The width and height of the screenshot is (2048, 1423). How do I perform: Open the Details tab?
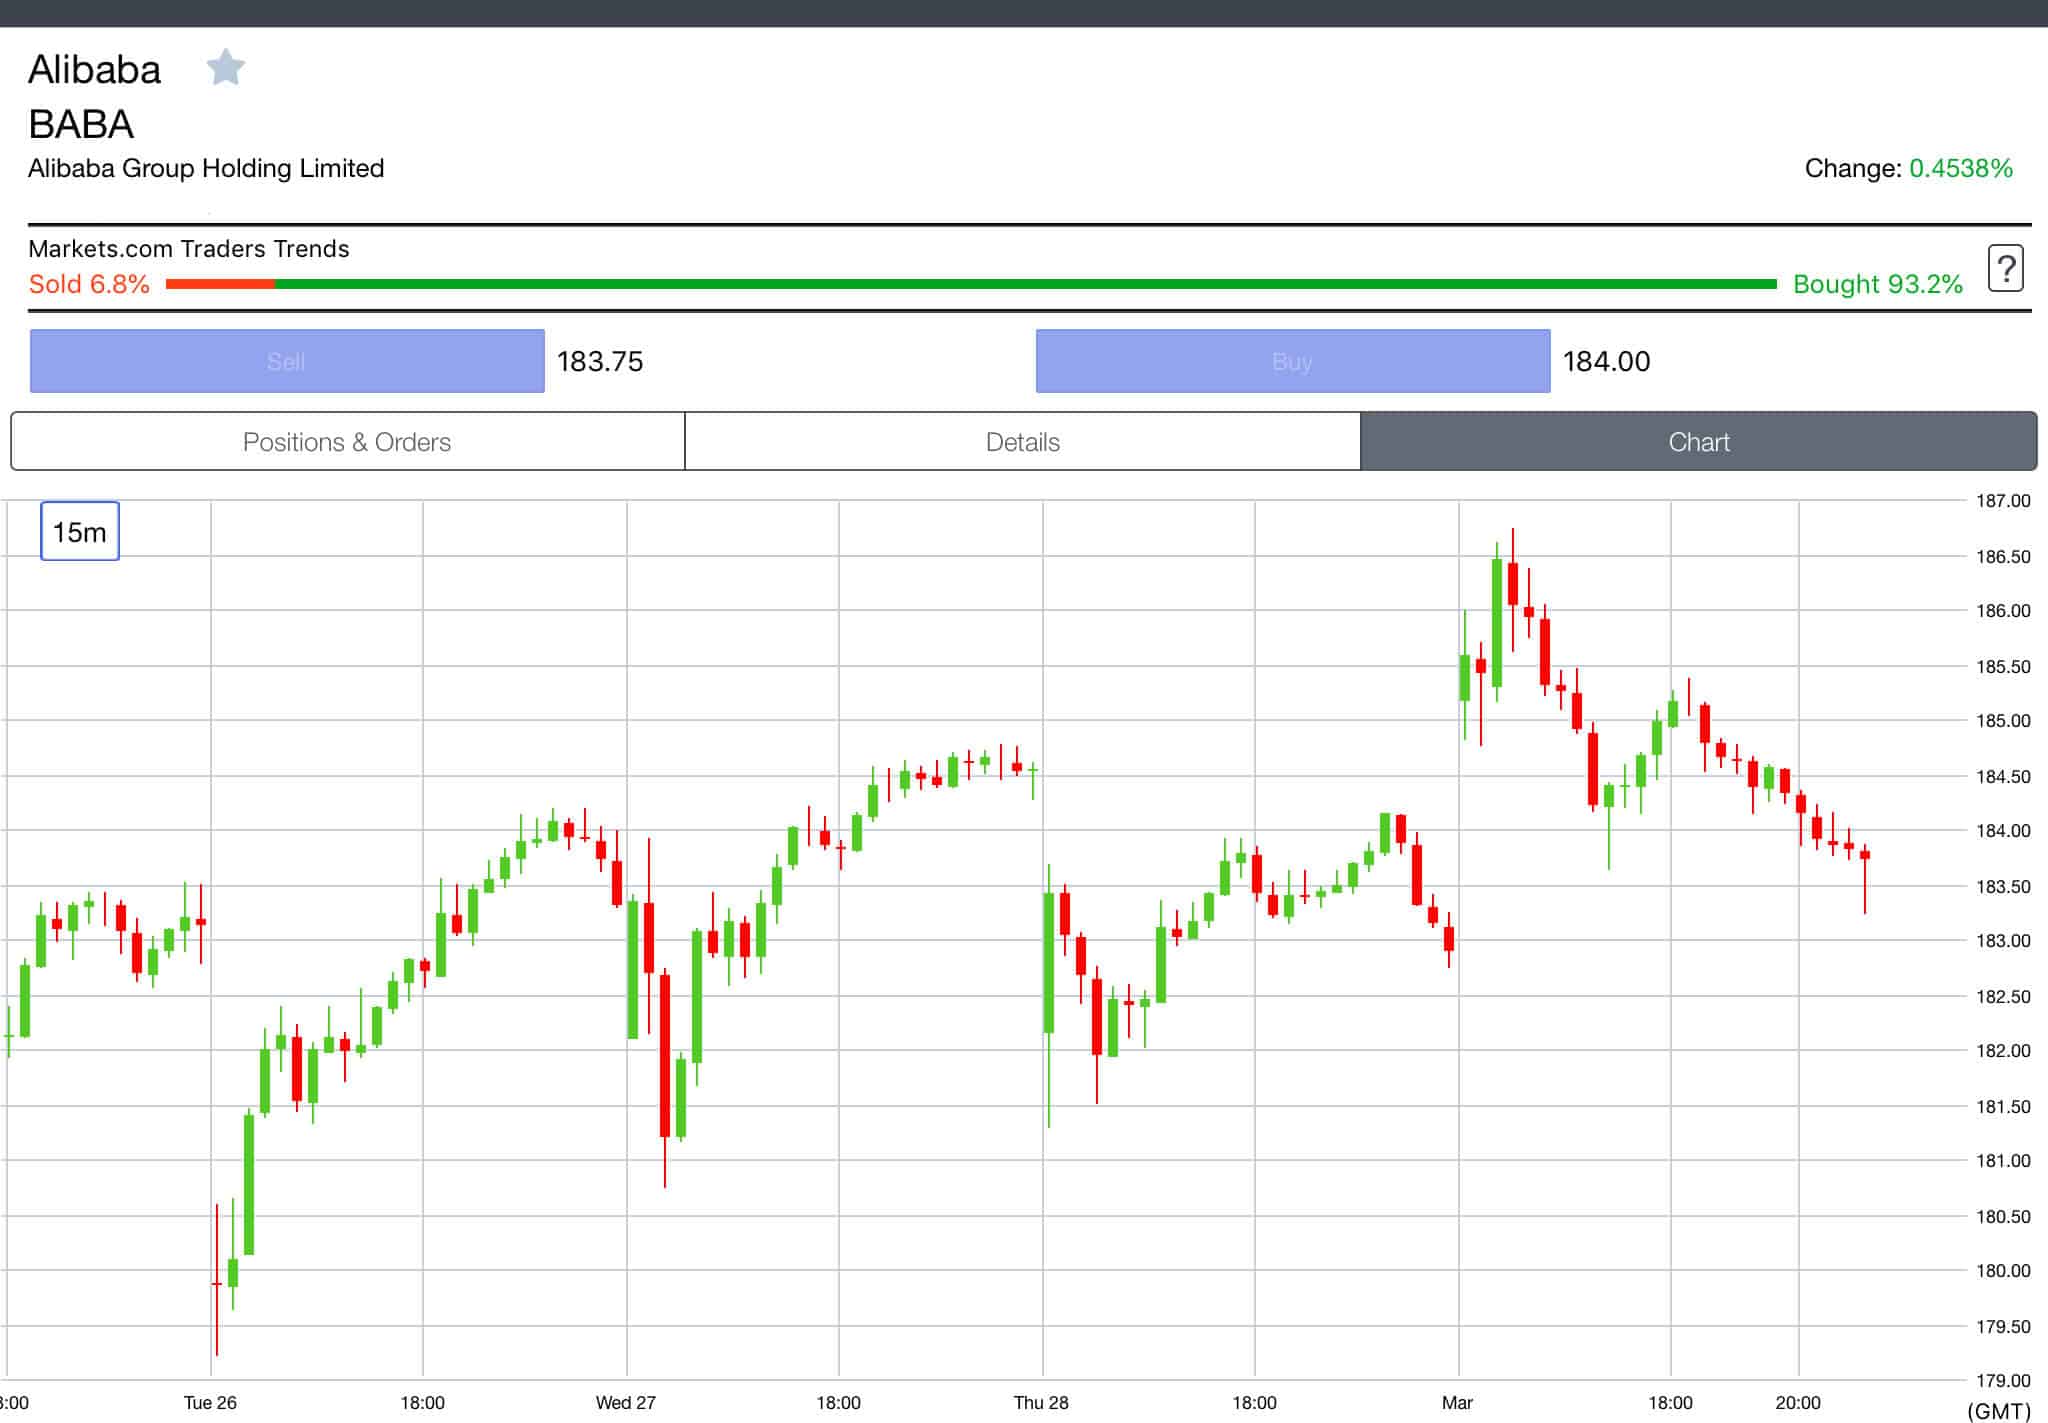[x=1022, y=441]
